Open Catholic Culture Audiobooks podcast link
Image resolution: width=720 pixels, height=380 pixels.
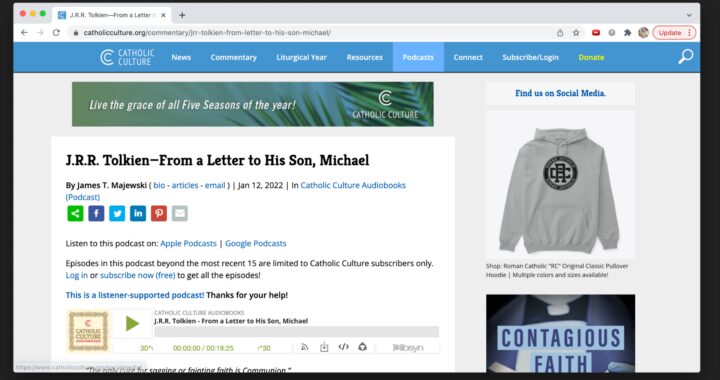[353, 185]
